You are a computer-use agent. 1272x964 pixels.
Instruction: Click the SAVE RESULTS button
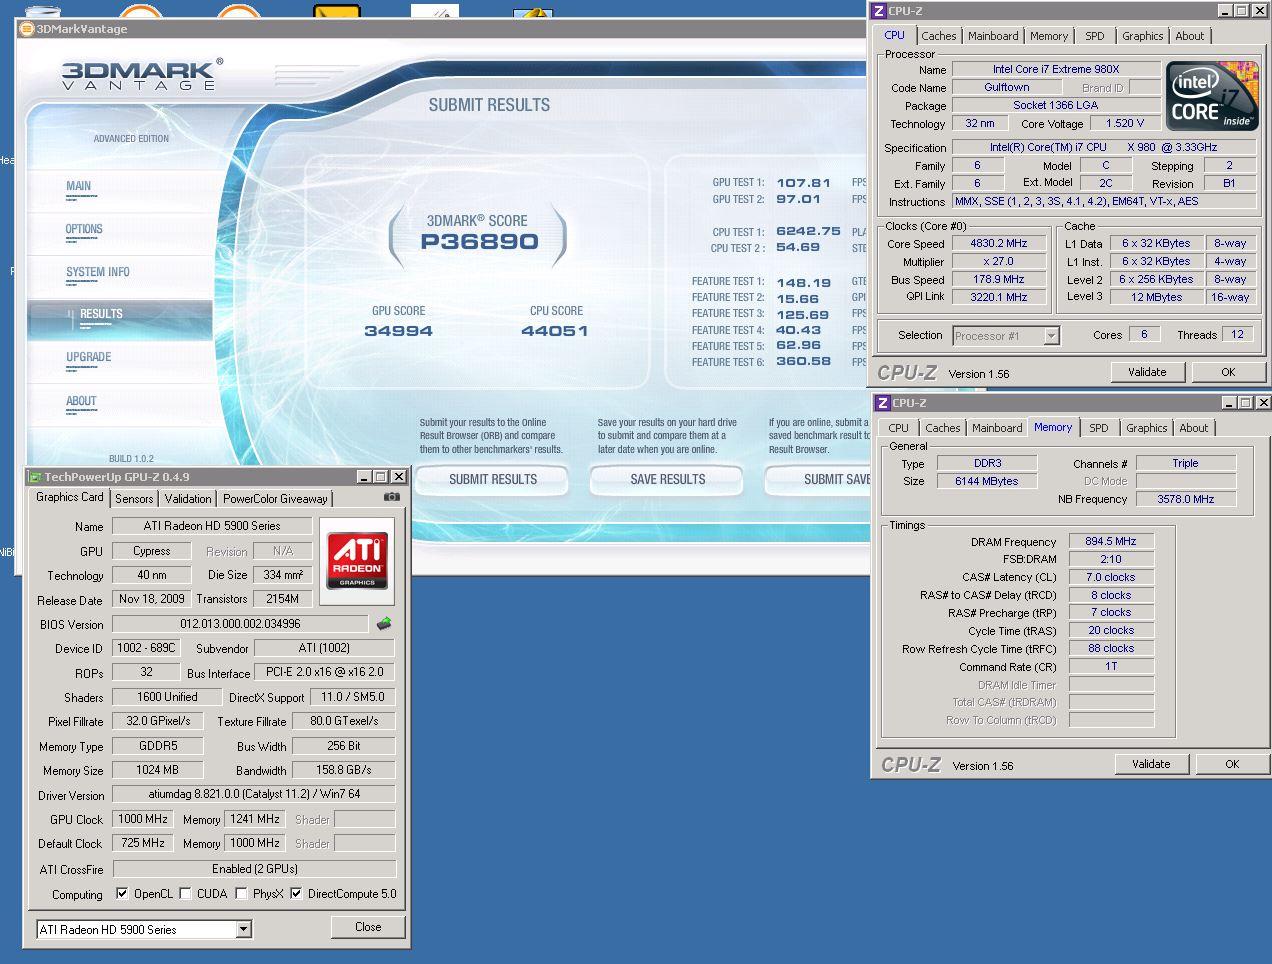[x=667, y=480]
